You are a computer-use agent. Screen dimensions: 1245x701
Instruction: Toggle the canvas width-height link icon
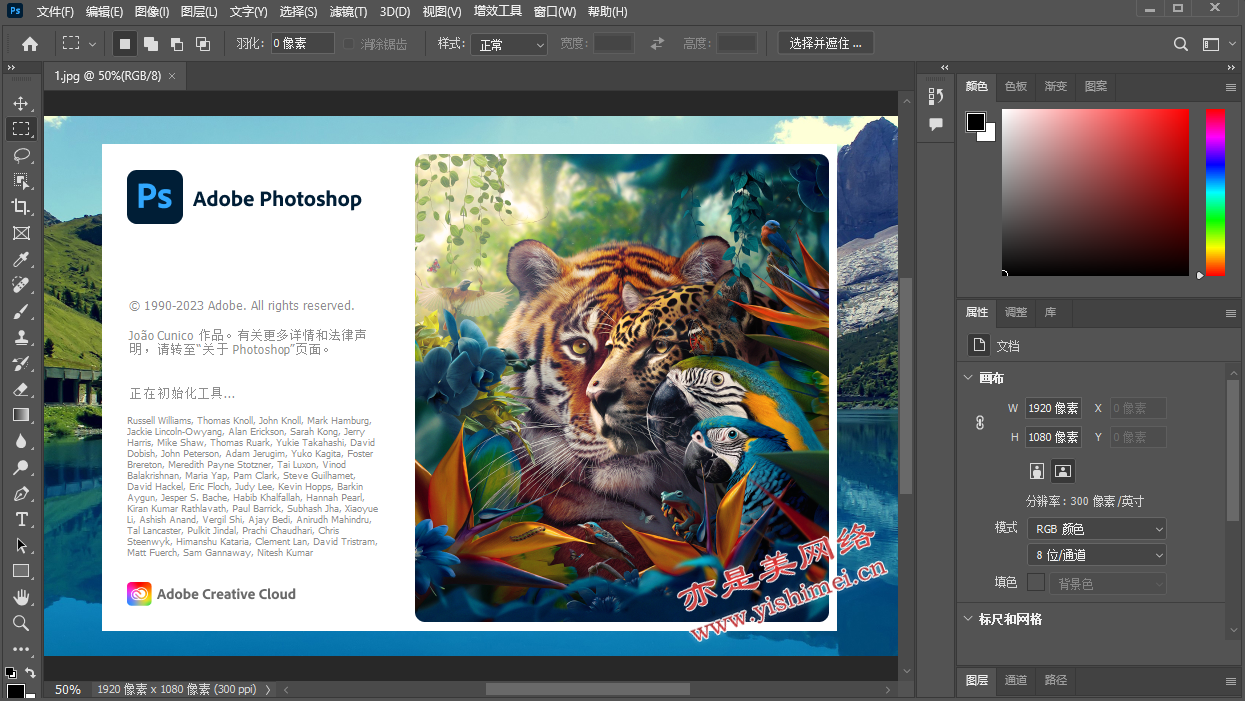pos(980,423)
